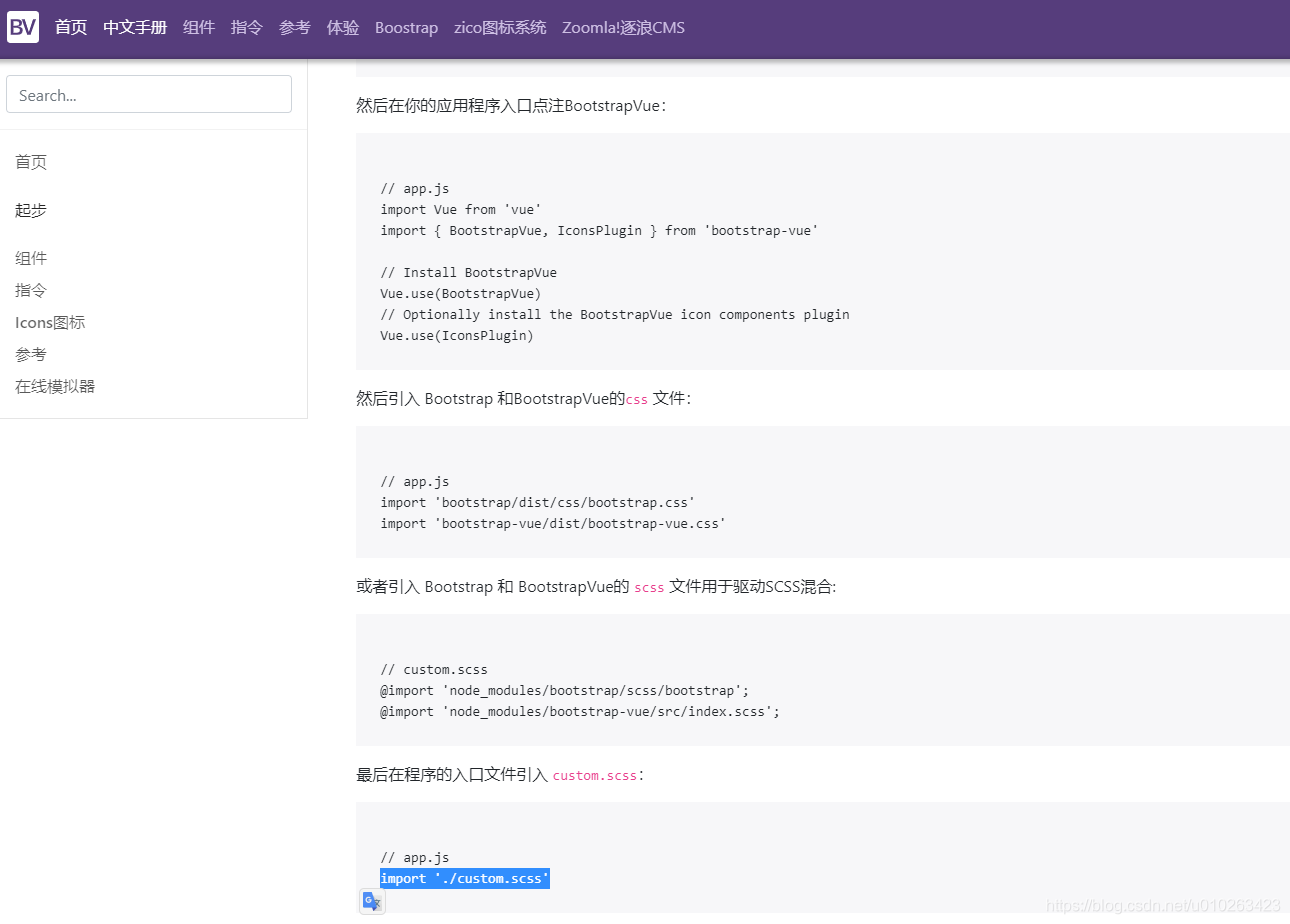Screen dimensions: 1290x924
Task: Select 组件 from the top navigation
Action: tap(198, 27)
